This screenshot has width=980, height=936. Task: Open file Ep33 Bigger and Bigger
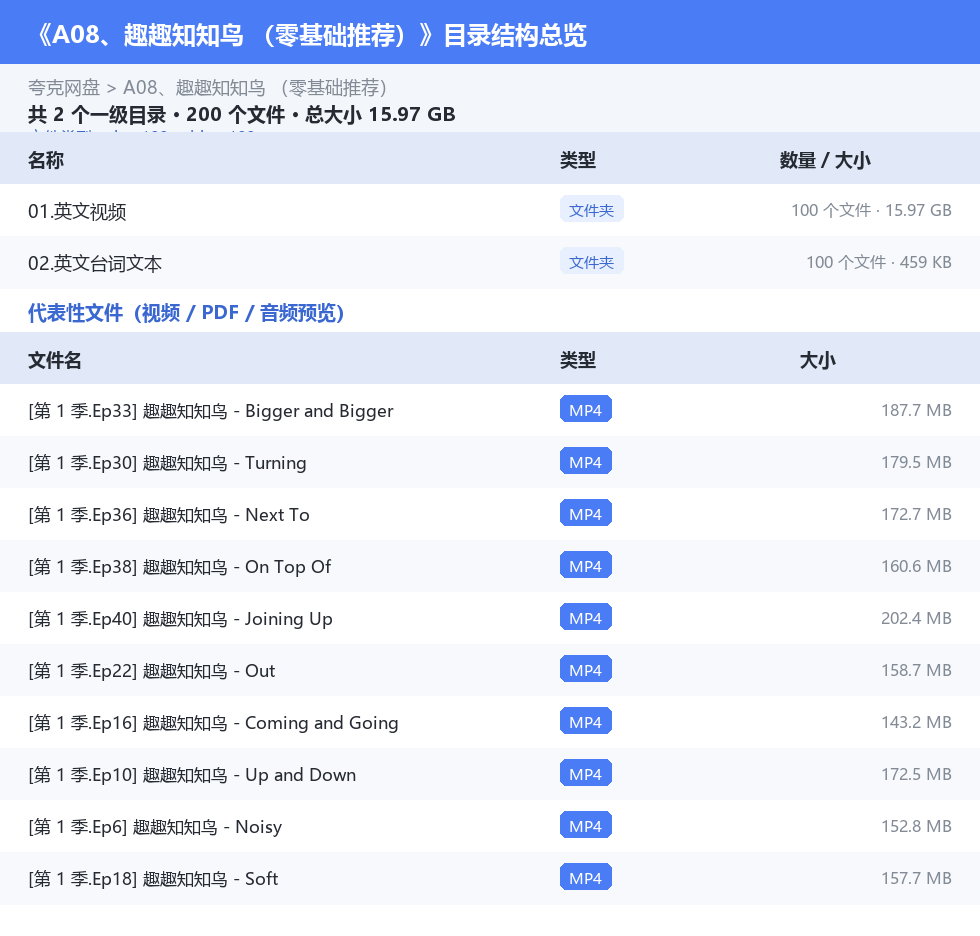pyautogui.click(x=490, y=411)
